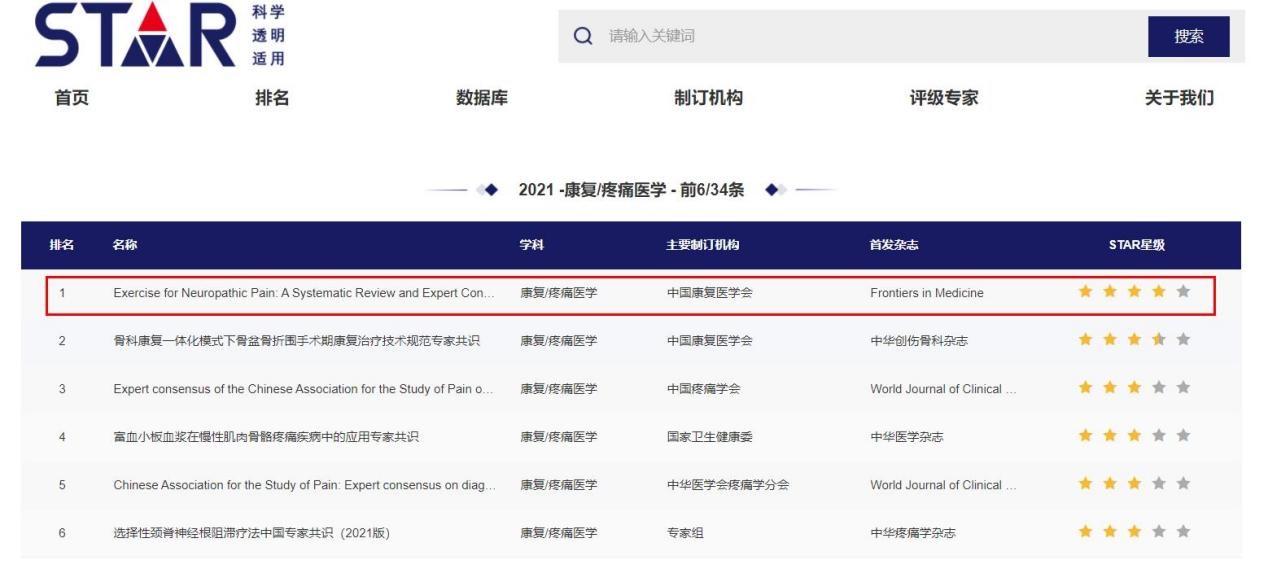Click the star rating in row 3
Image resolution: width=1268 pixels, height=569 pixels.
[x=1134, y=388]
